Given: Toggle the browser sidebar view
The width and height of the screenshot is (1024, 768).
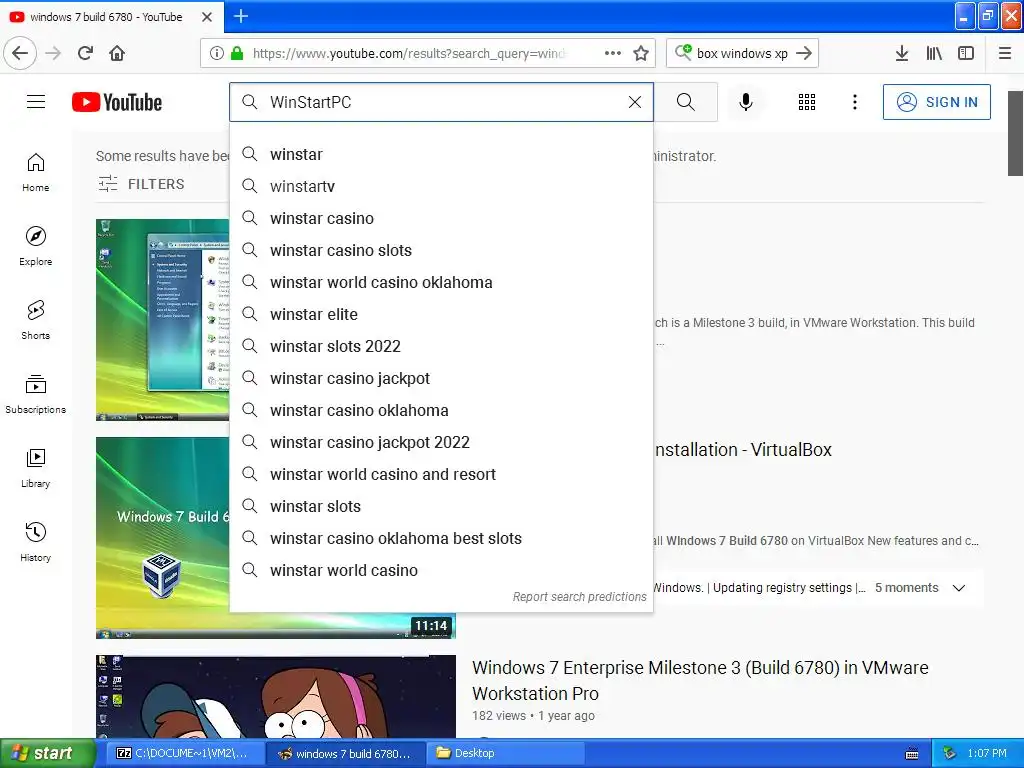Looking at the screenshot, I should [x=966, y=53].
